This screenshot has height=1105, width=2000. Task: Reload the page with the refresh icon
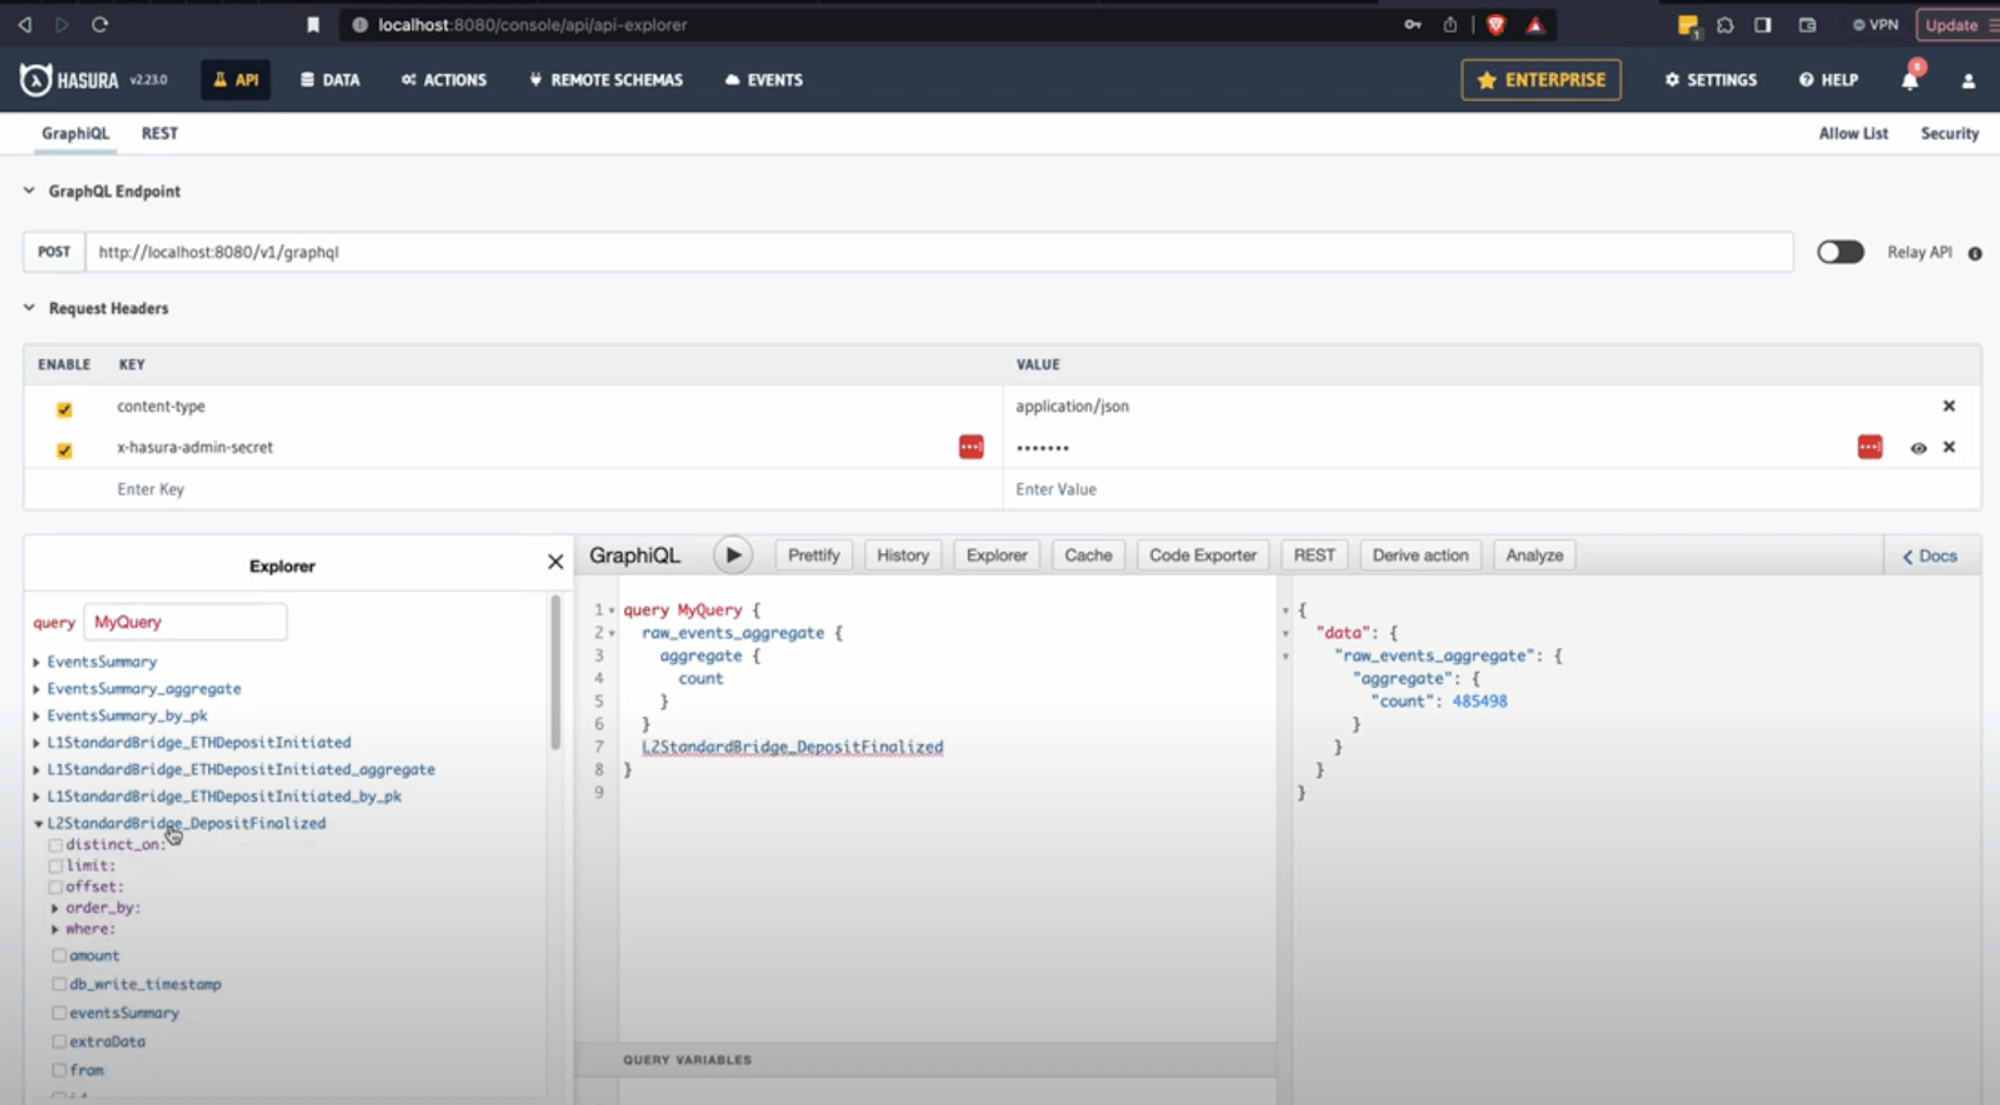(100, 25)
